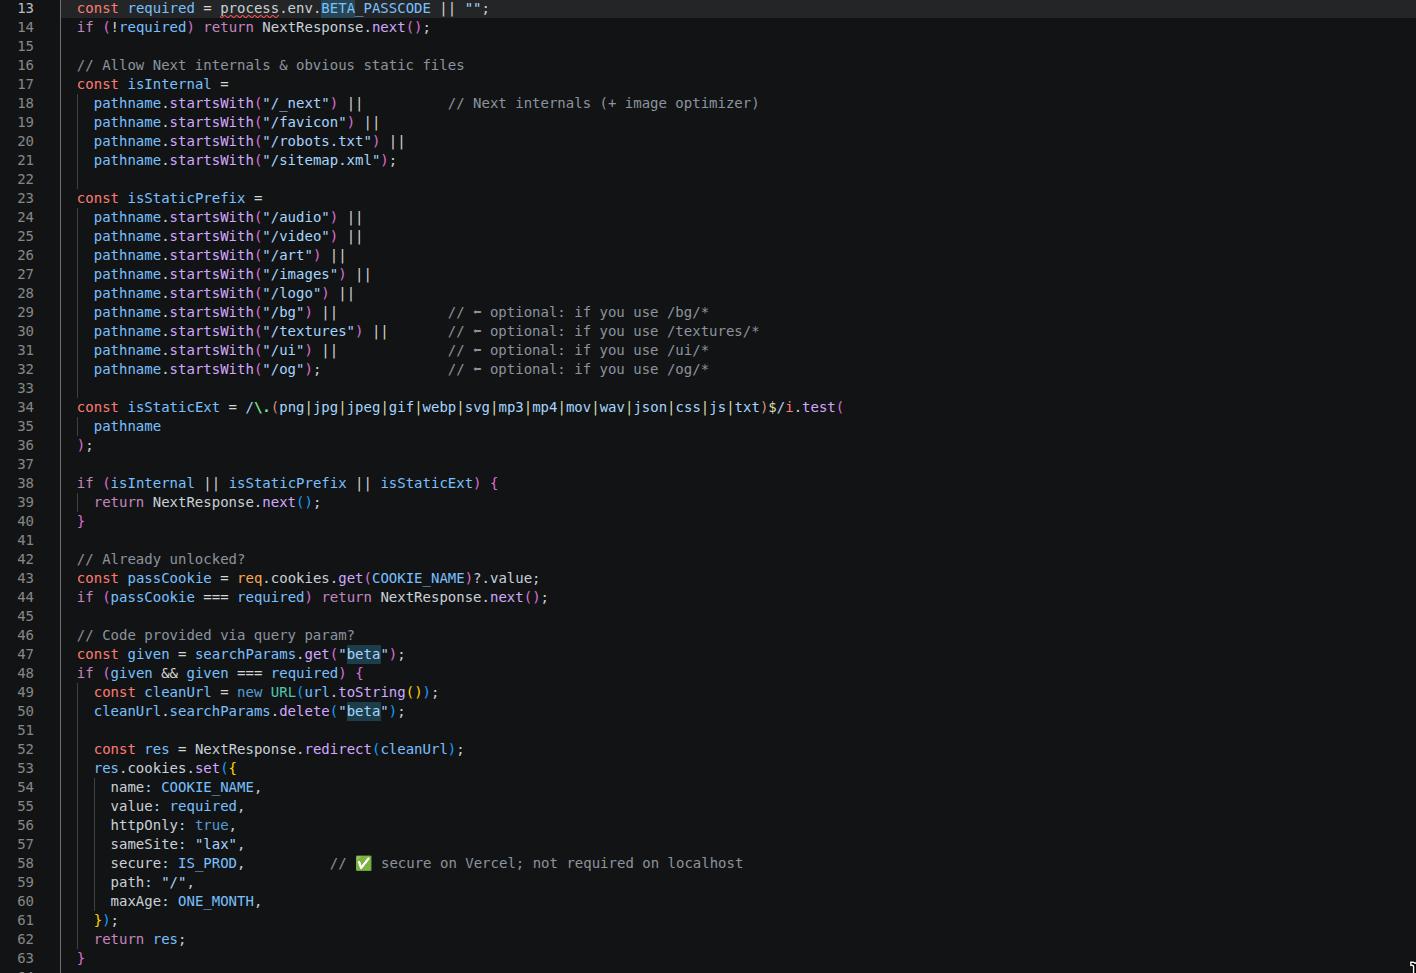Click line number 51 in the gutter
The width and height of the screenshot is (1416, 973).
[25, 730]
